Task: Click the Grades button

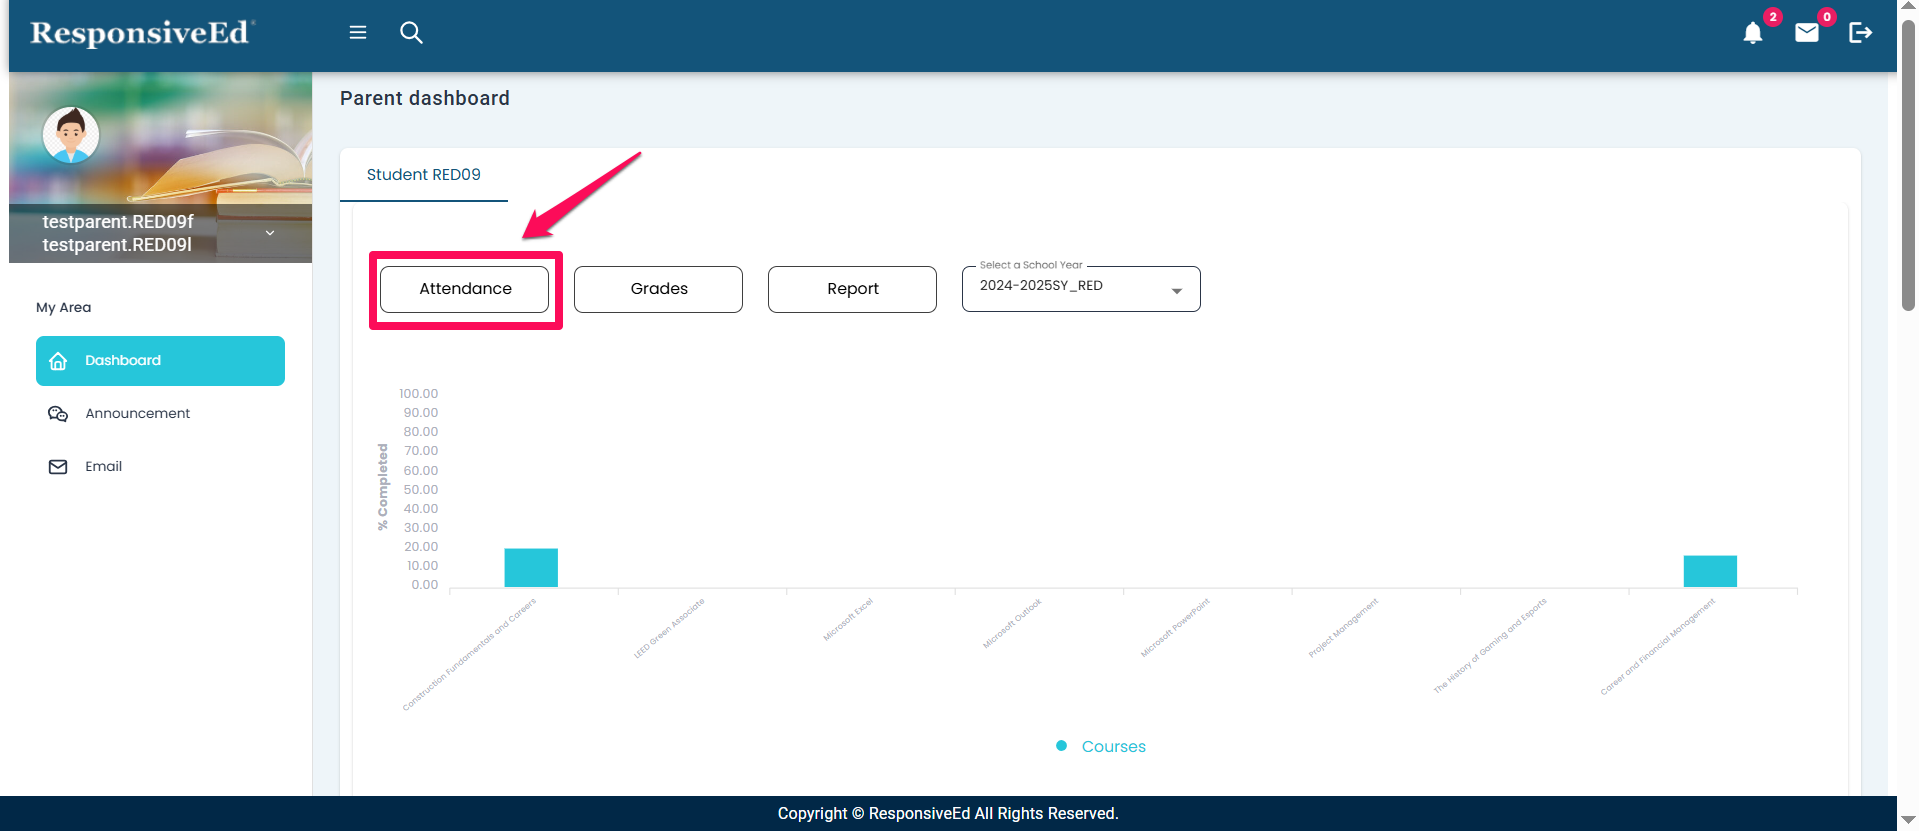Action: point(658,289)
